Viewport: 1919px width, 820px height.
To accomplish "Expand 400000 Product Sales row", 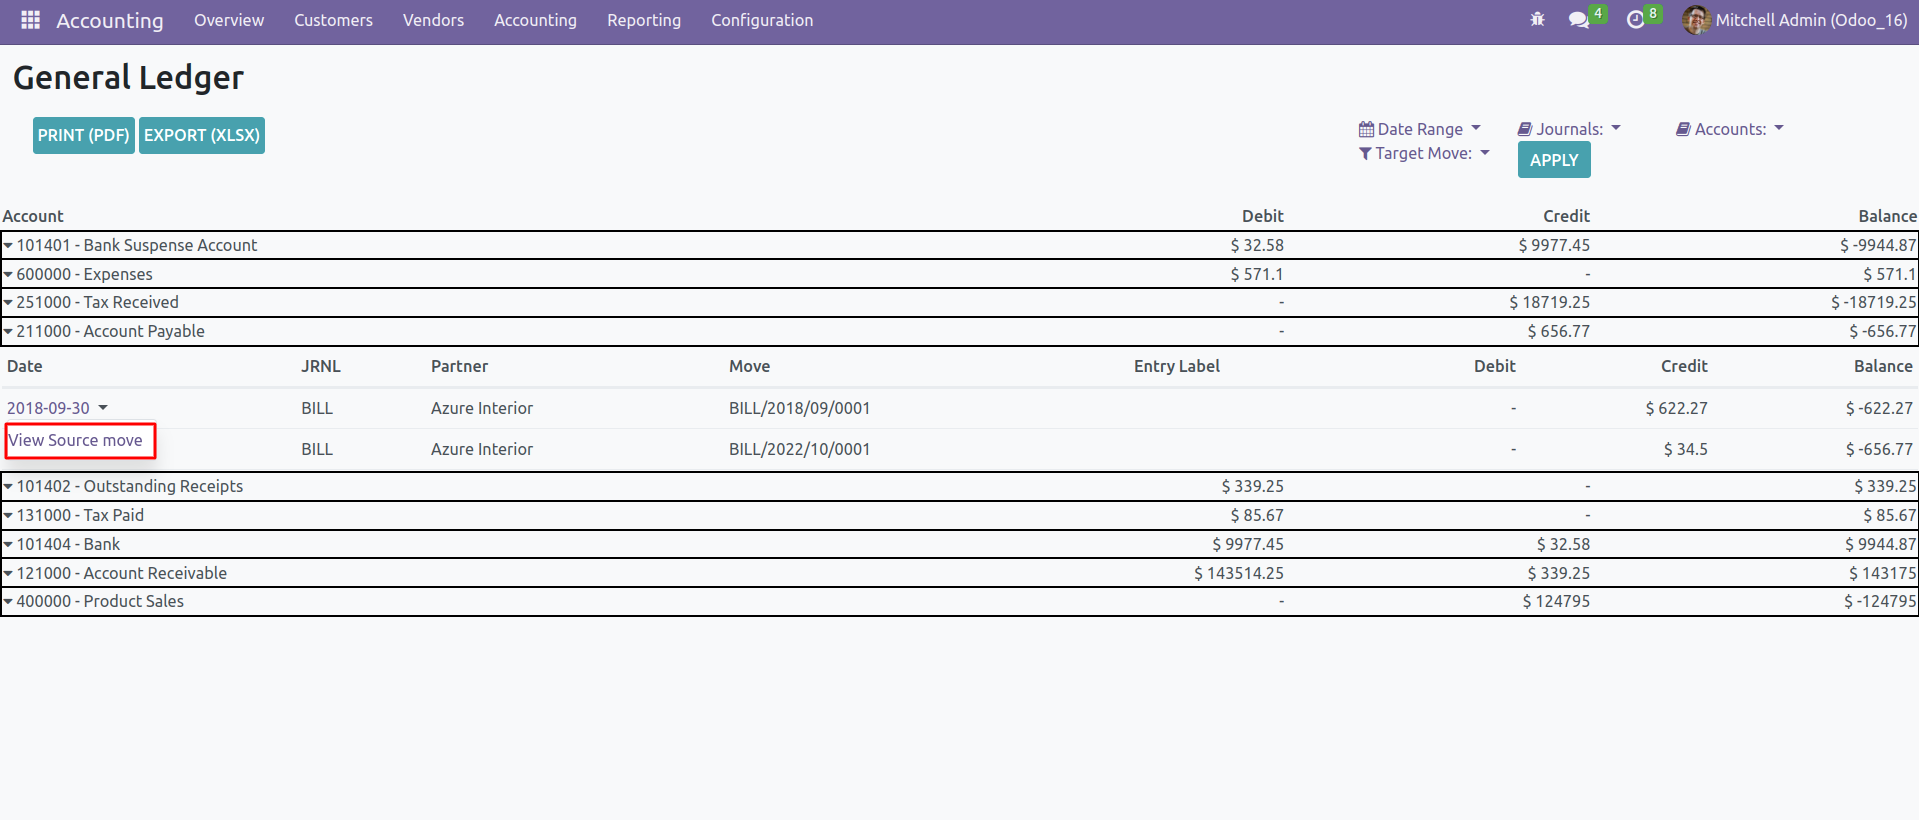I will click(9, 601).
